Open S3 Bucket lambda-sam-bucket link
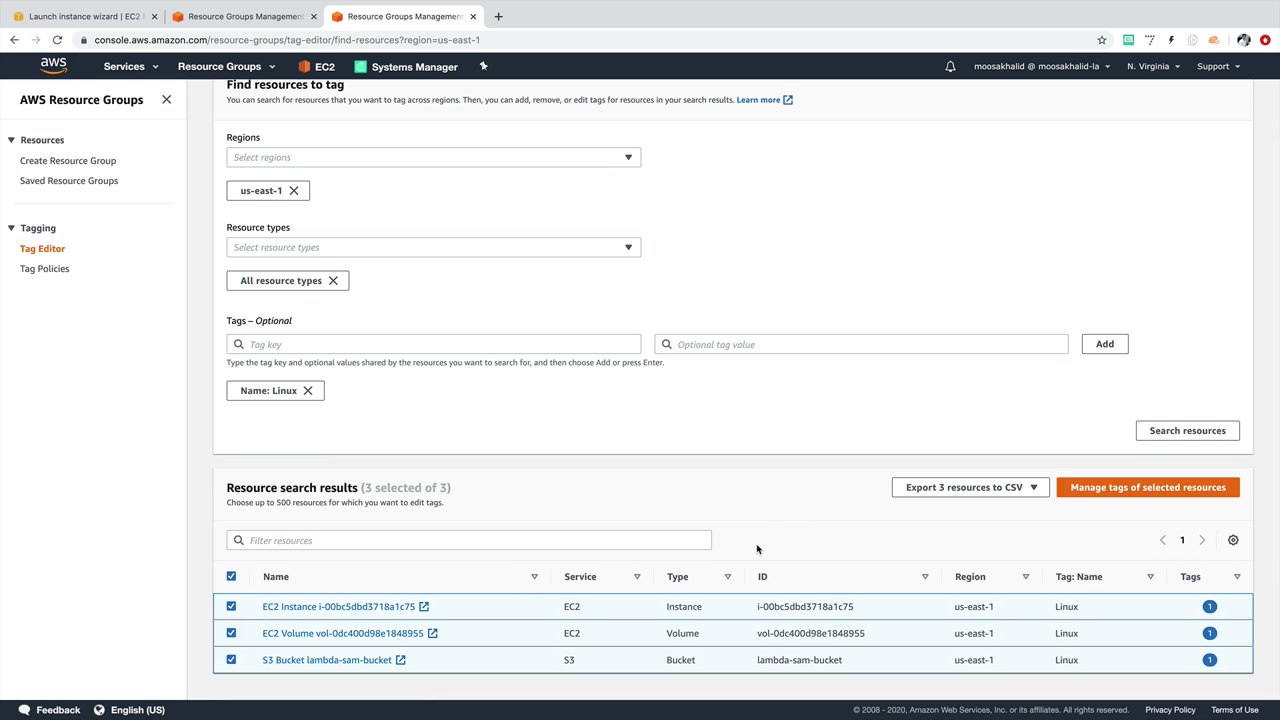Screen dimensions: 1280x720 click(x=327, y=660)
